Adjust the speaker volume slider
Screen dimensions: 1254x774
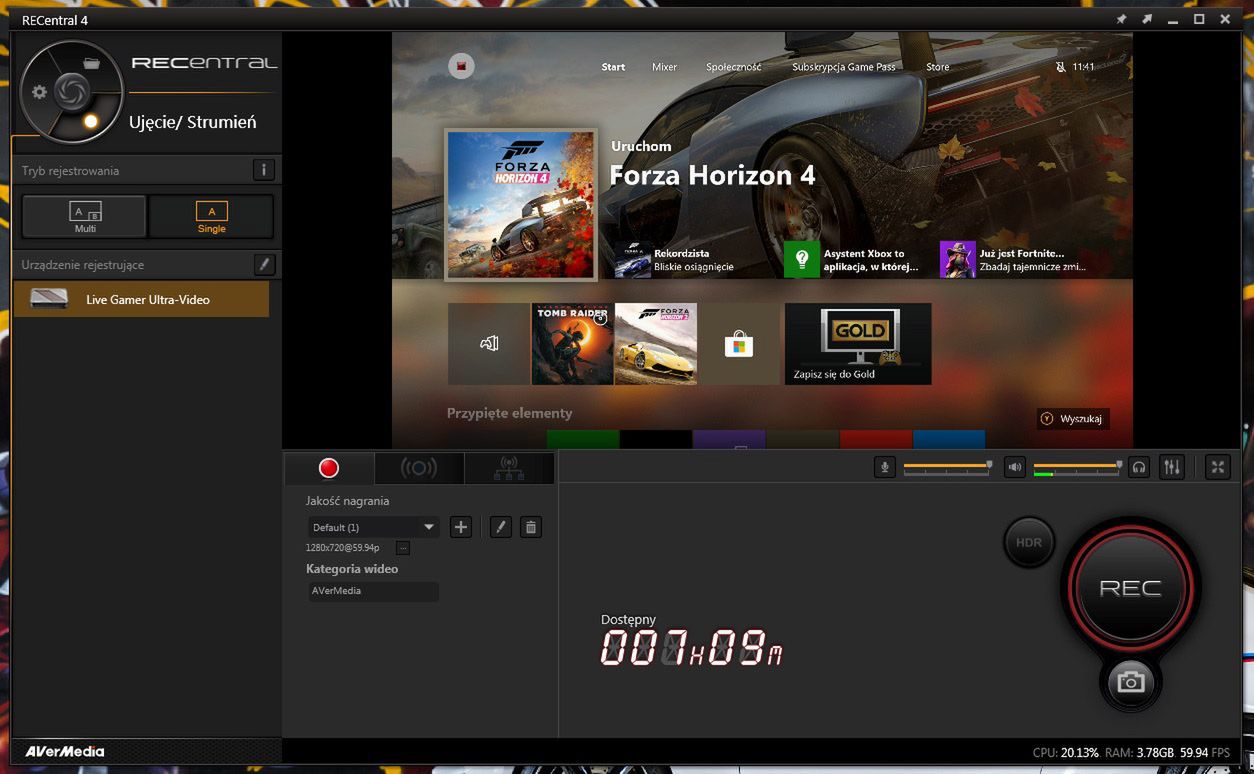pos(1078,466)
